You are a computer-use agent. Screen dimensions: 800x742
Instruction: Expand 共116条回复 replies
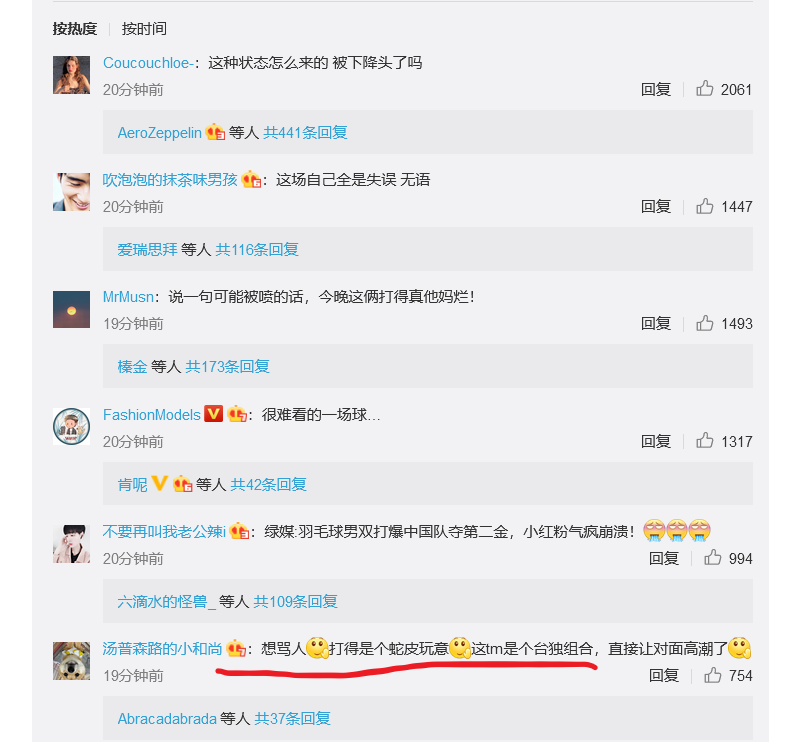click(257, 250)
